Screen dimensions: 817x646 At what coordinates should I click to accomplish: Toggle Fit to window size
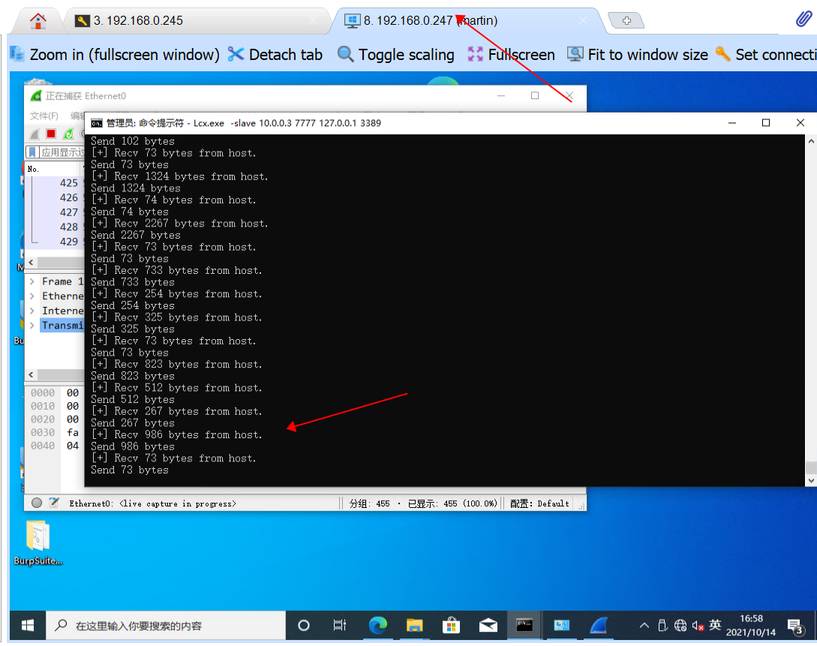637,54
